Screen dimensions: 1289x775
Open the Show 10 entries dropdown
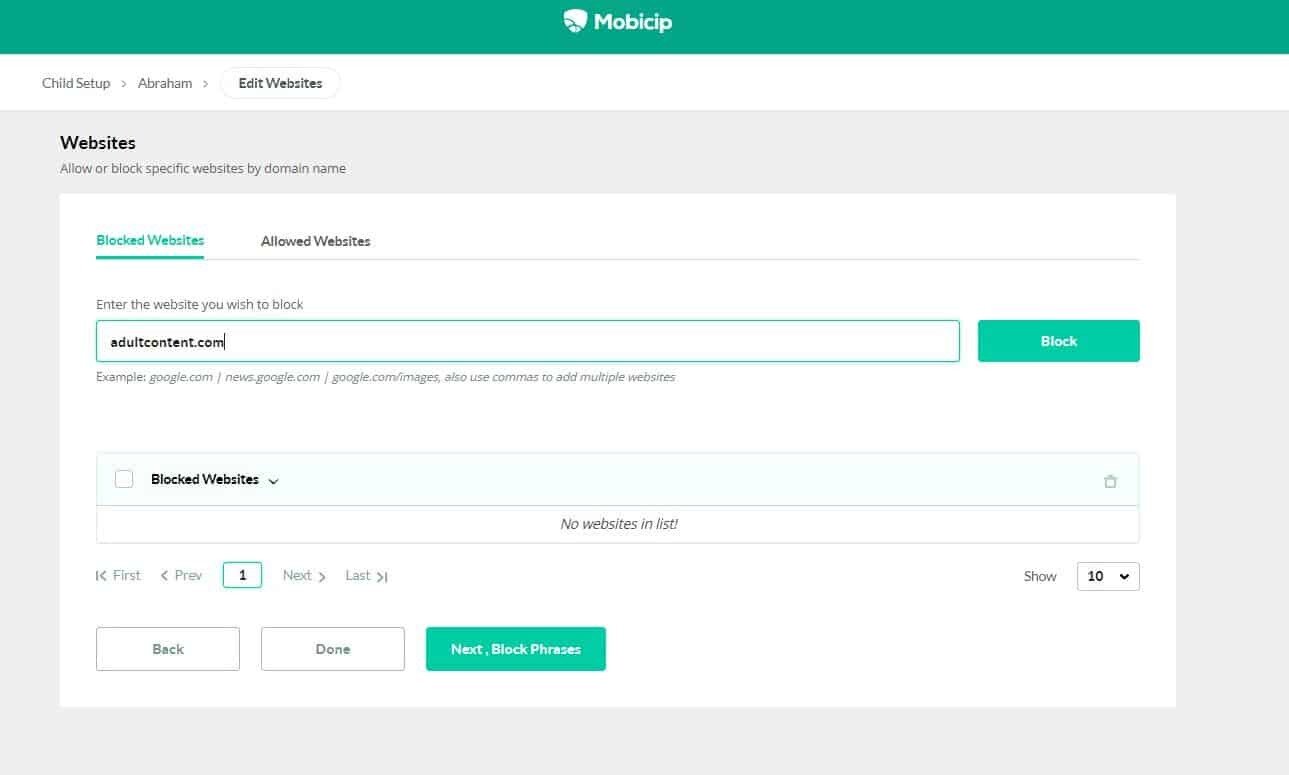point(1107,576)
